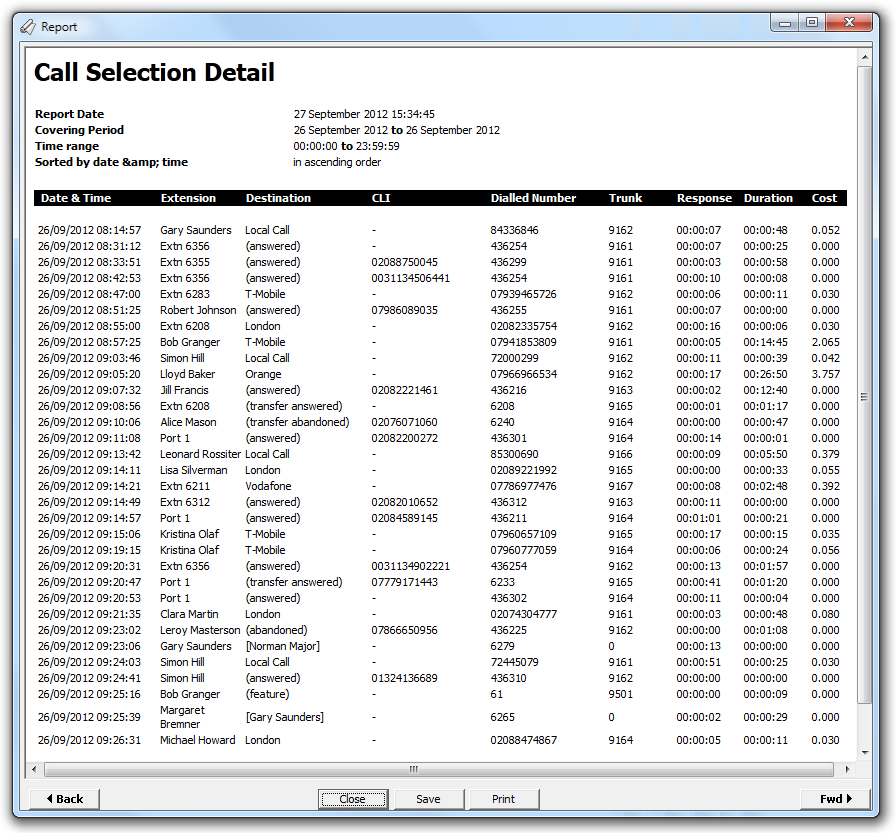This screenshot has height=833, width=896.
Task: Click dialled number 84336846
Action: tap(514, 230)
